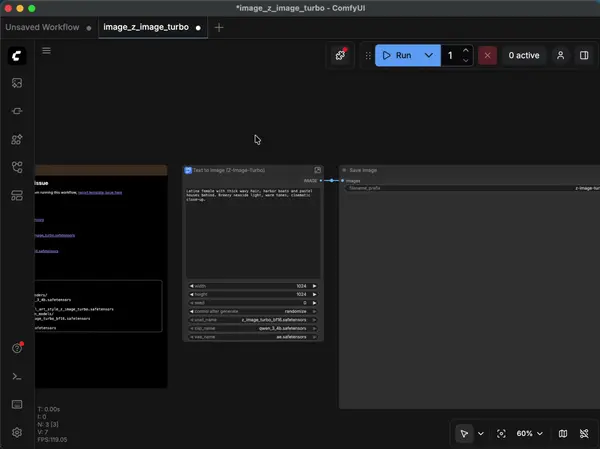The height and width of the screenshot is (449, 600).
Task: Click the height value 1024
Action: 301,294
